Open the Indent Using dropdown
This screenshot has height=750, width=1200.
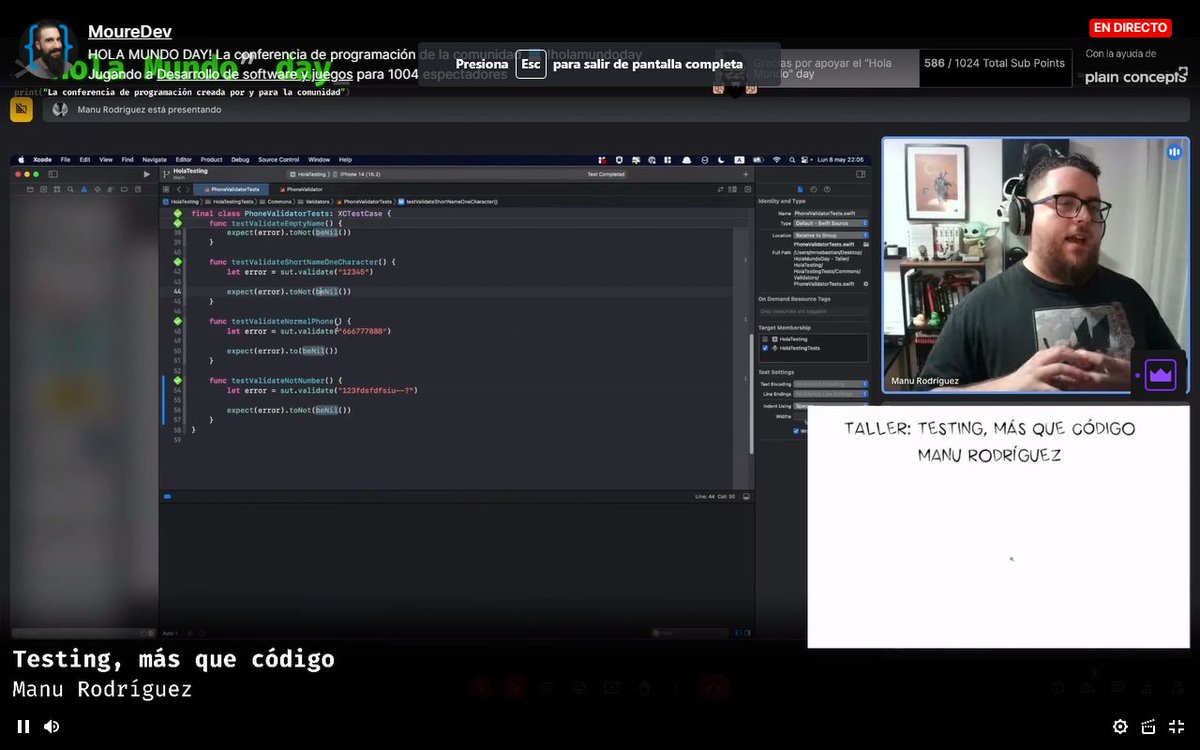pyautogui.click(x=831, y=406)
